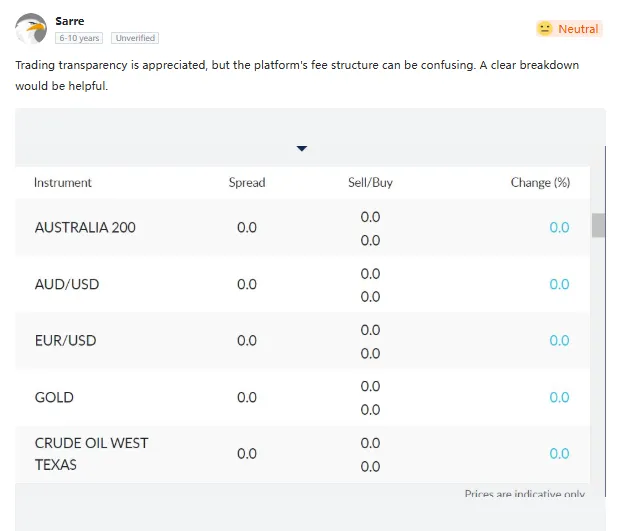Click the blue change value for GOLD
The image size is (623, 531).
(x=559, y=397)
